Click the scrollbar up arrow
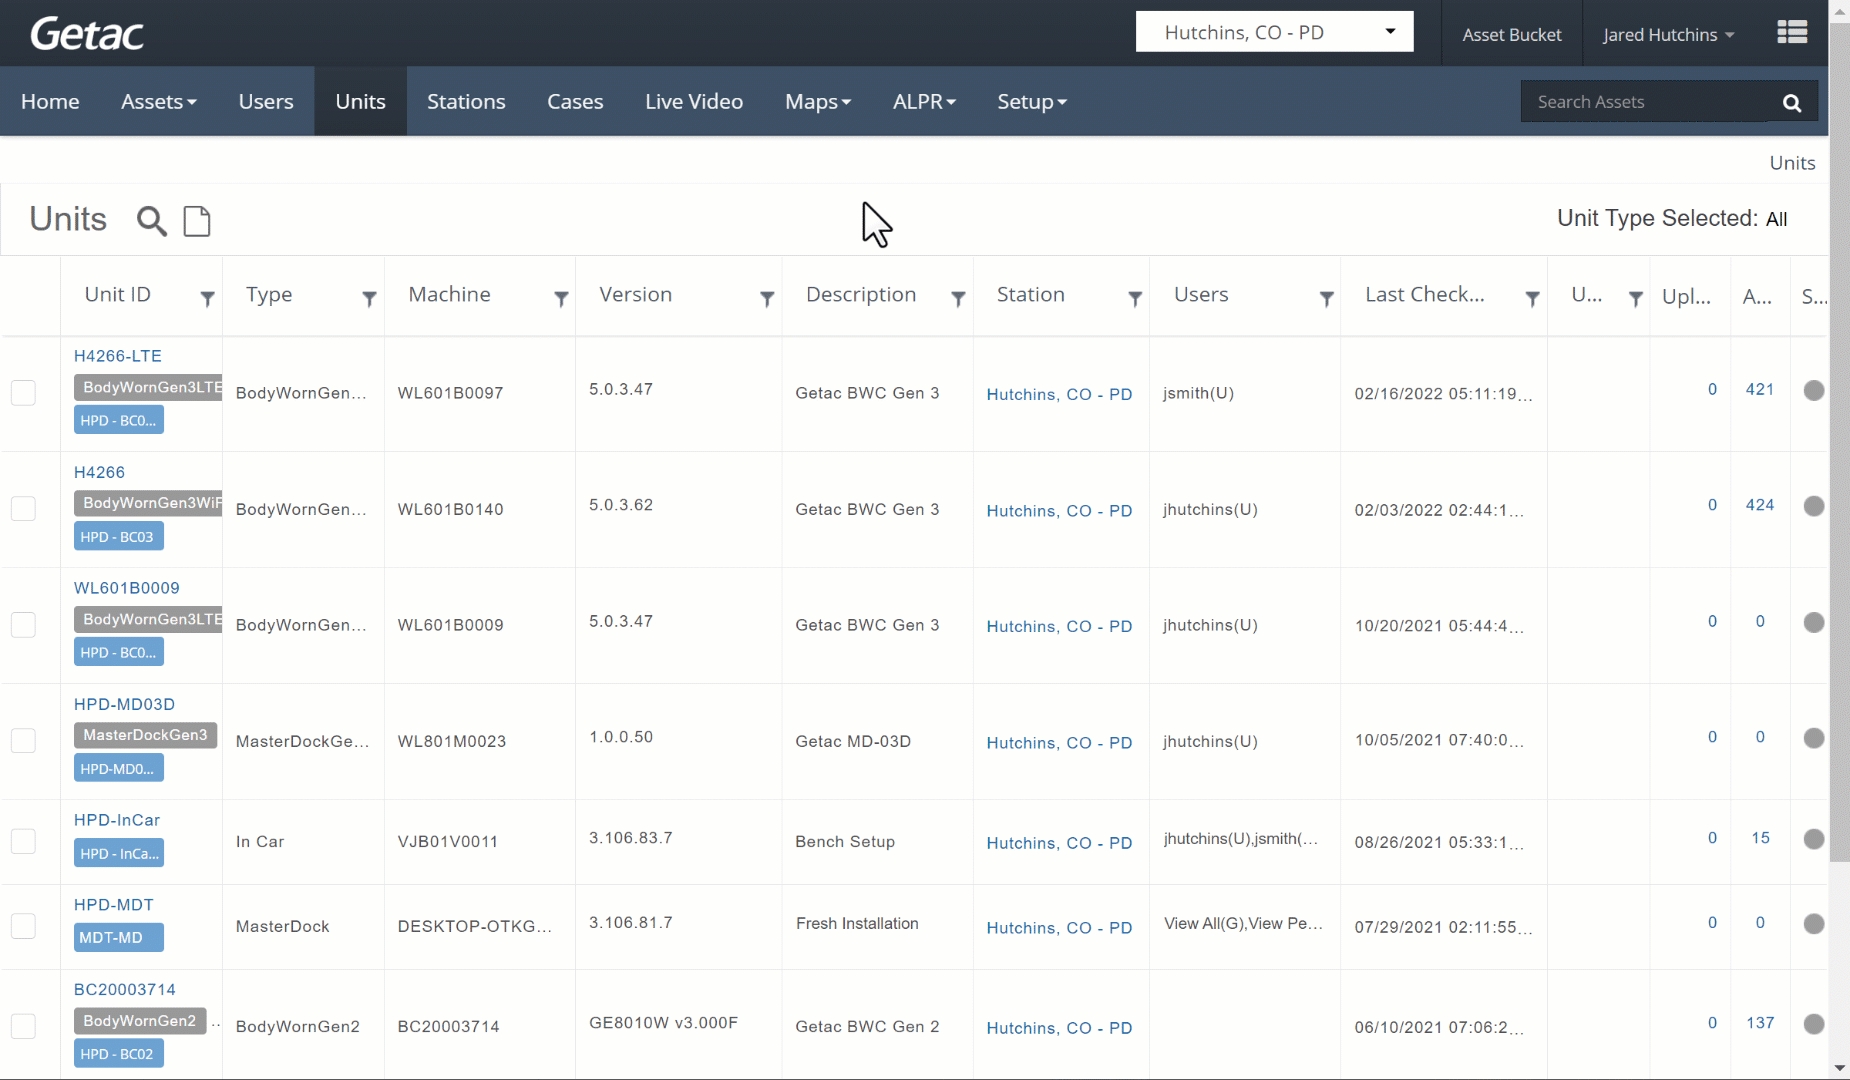Image resolution: width=1850 pixels, height=1080 pixels. (x=1839, y=10)
